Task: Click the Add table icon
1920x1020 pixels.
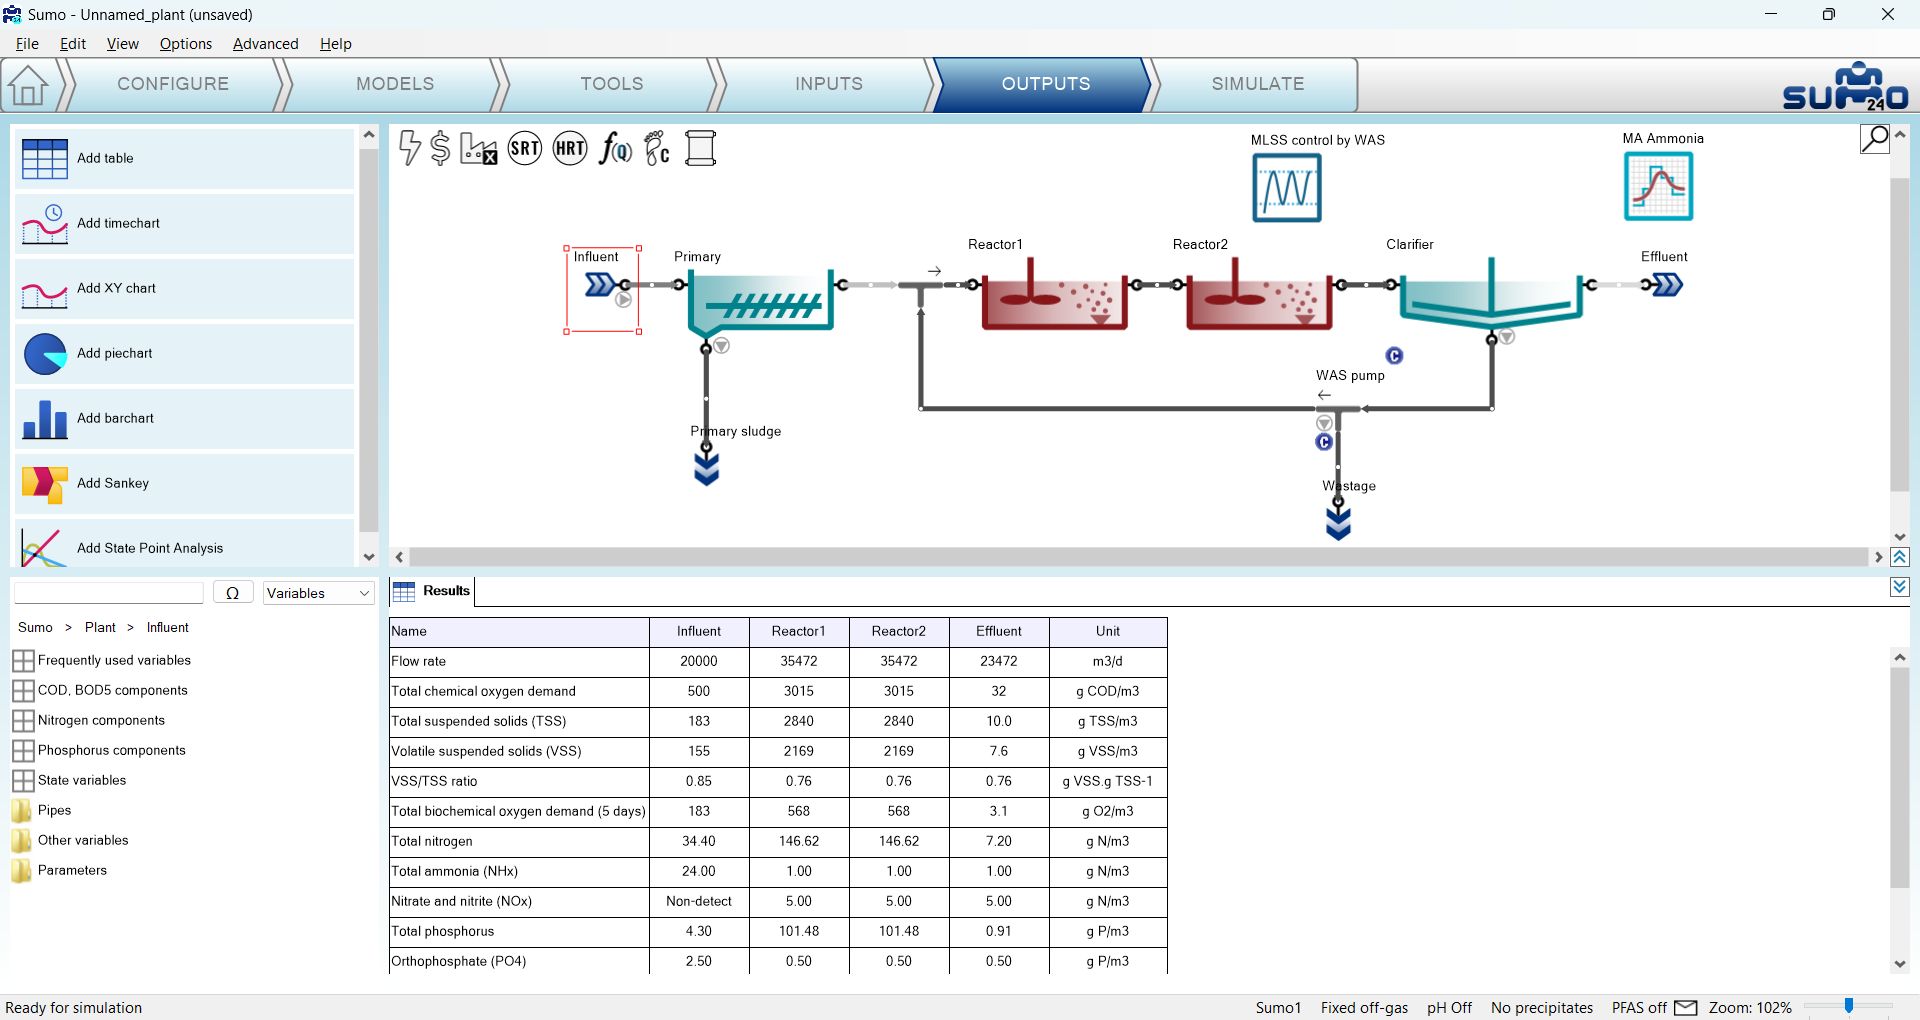Action: [x=45, y=159]
